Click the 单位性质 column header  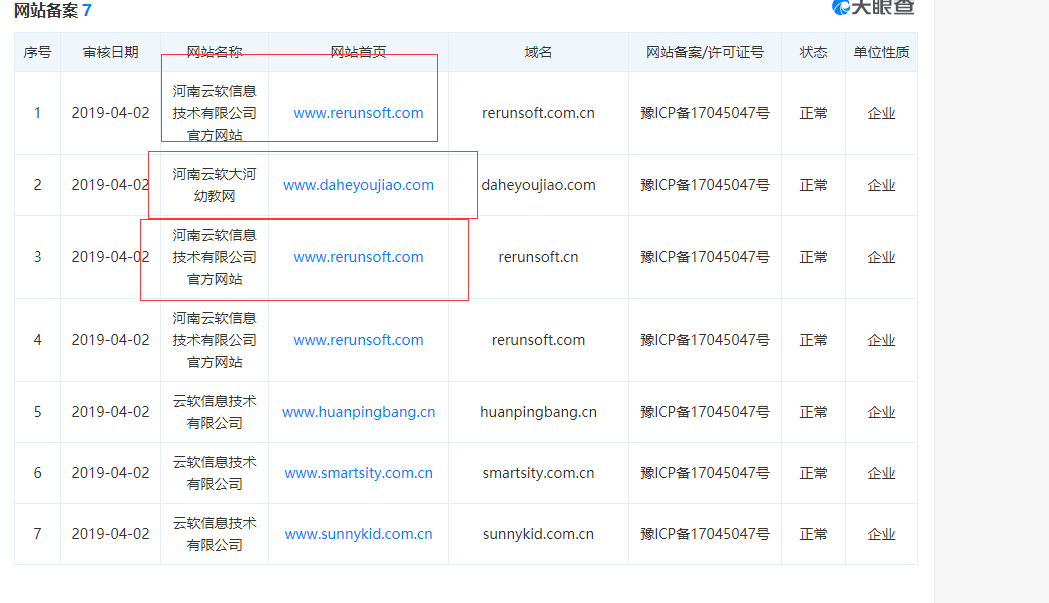(x=881, y=52)
